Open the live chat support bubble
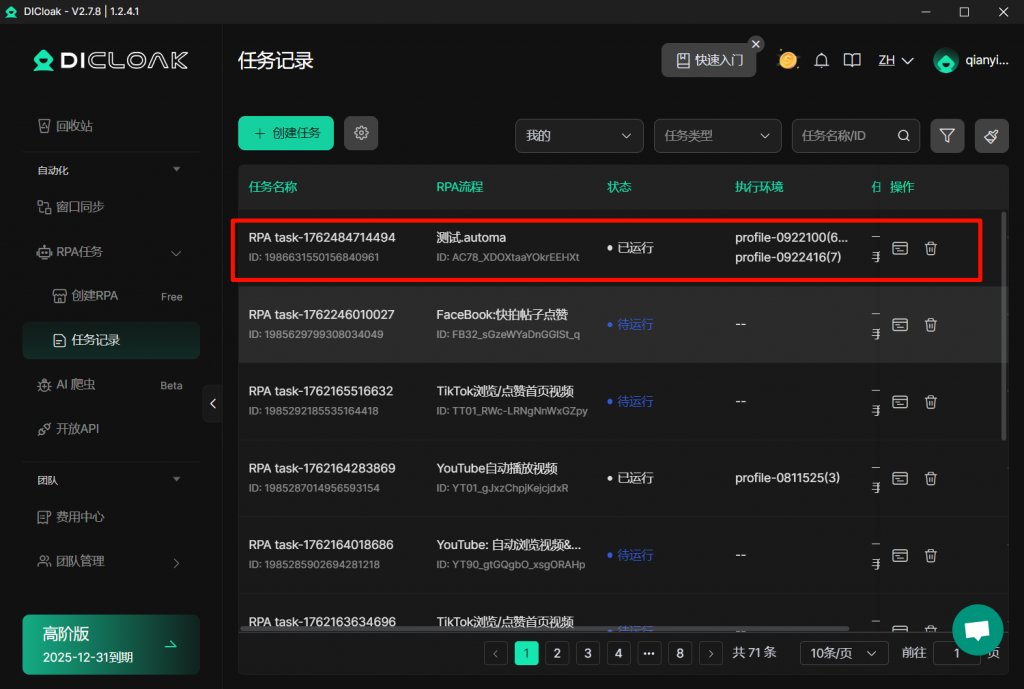The image size is (1024, 689). click(x=977, y=630)
